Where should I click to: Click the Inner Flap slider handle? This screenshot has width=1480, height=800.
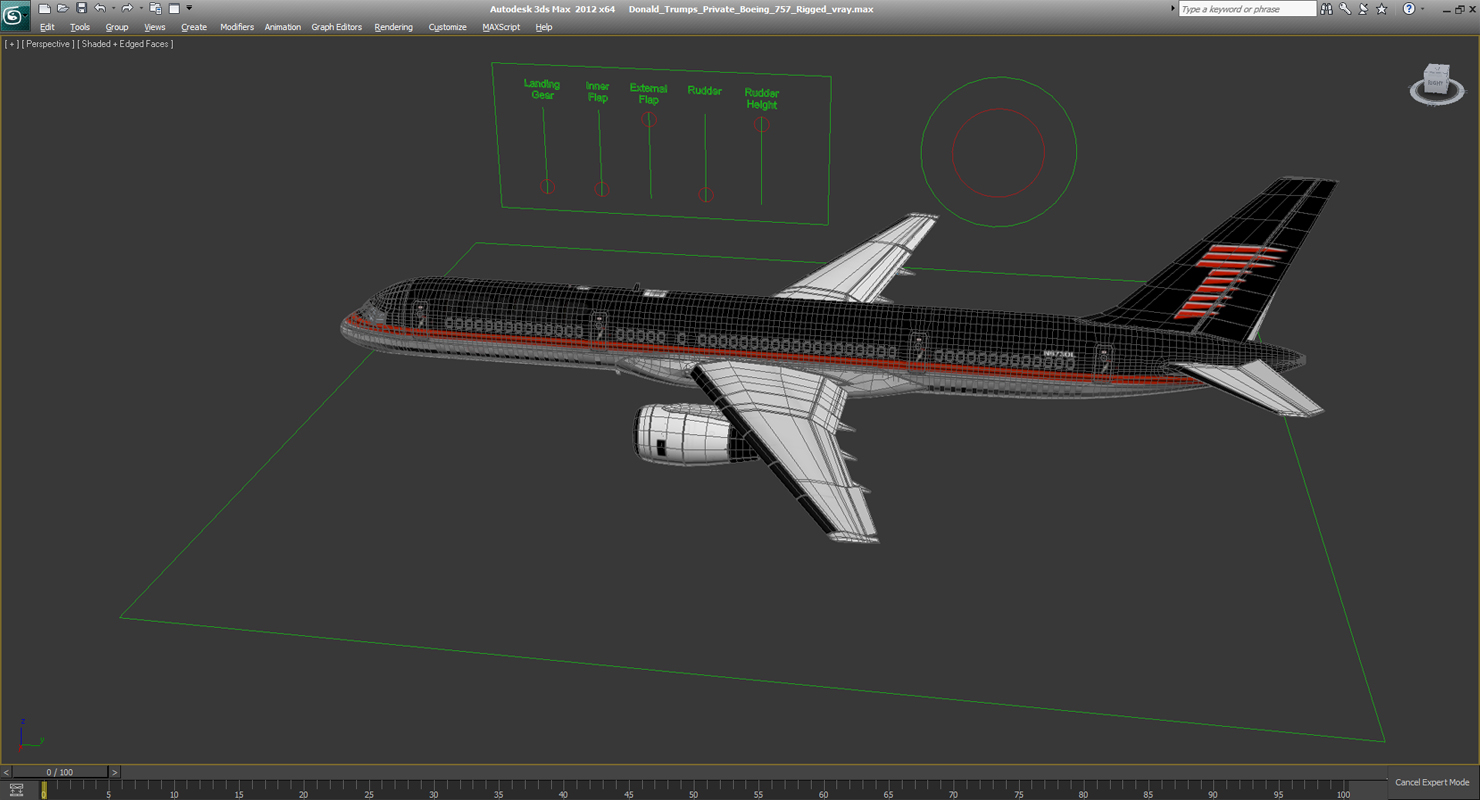pos(601,189)
